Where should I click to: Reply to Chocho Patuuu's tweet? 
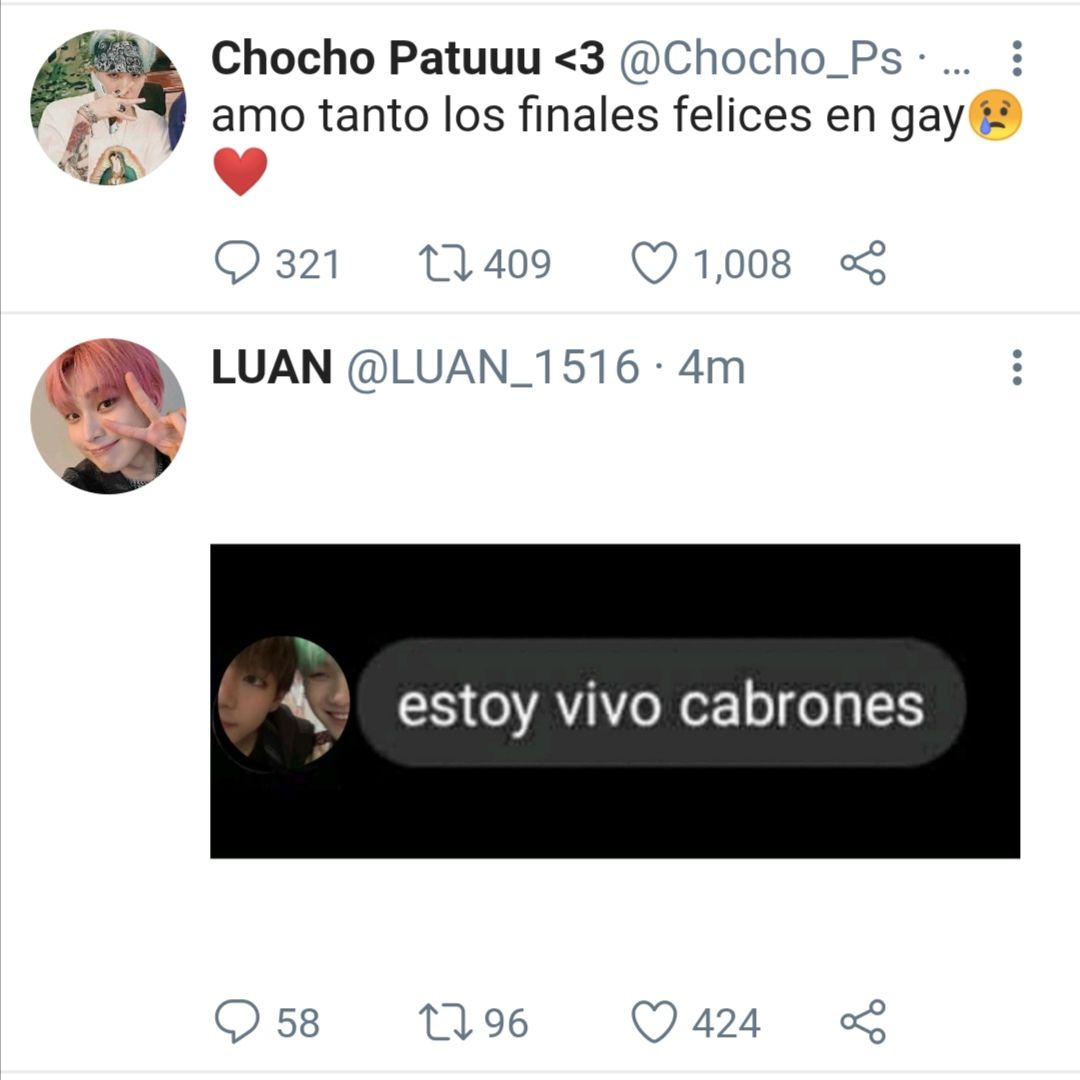237,262
